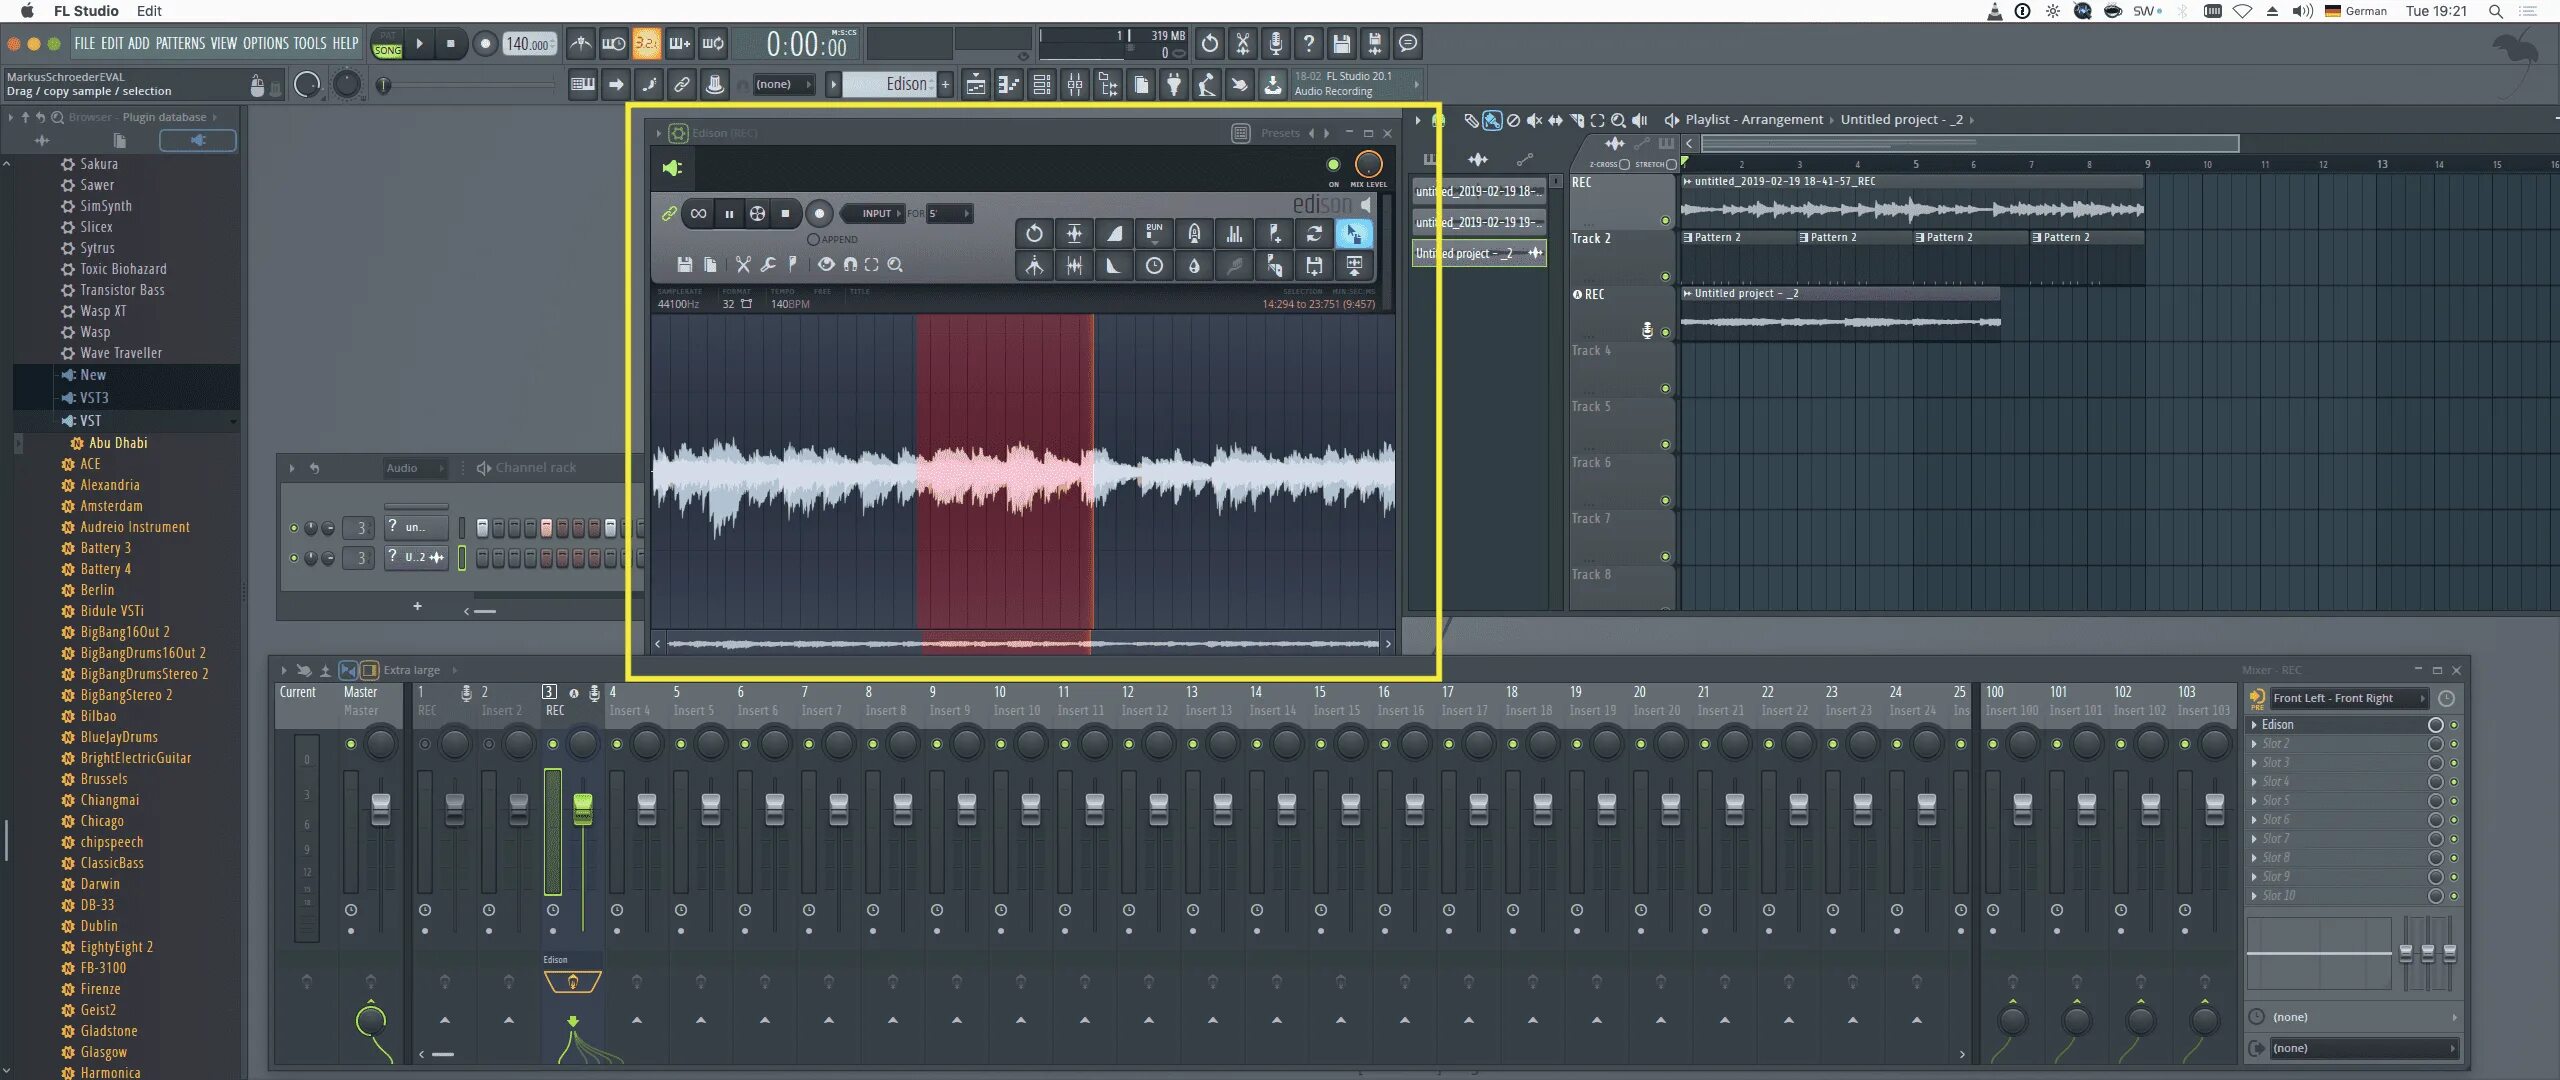Click the Edison time stretch clock icon
Screen dimensions: 2560x1080
(1154, 266)
